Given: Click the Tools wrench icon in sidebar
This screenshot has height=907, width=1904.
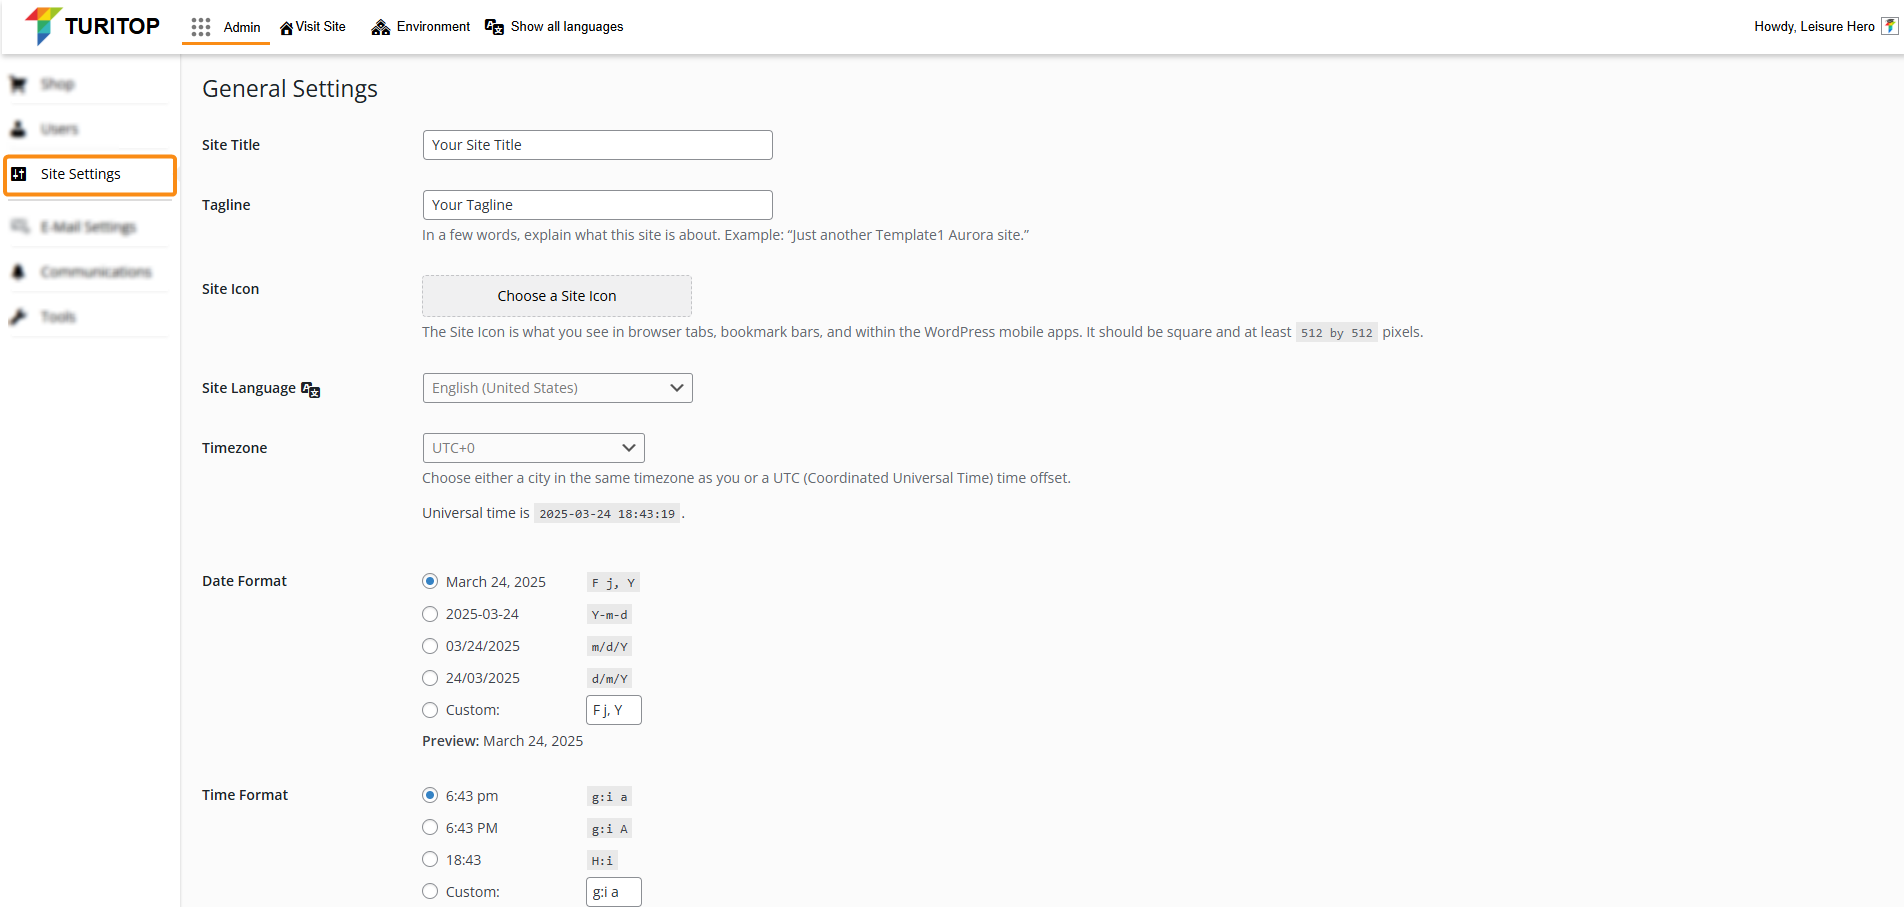Looking at the screenshot, I should [18, 317].
